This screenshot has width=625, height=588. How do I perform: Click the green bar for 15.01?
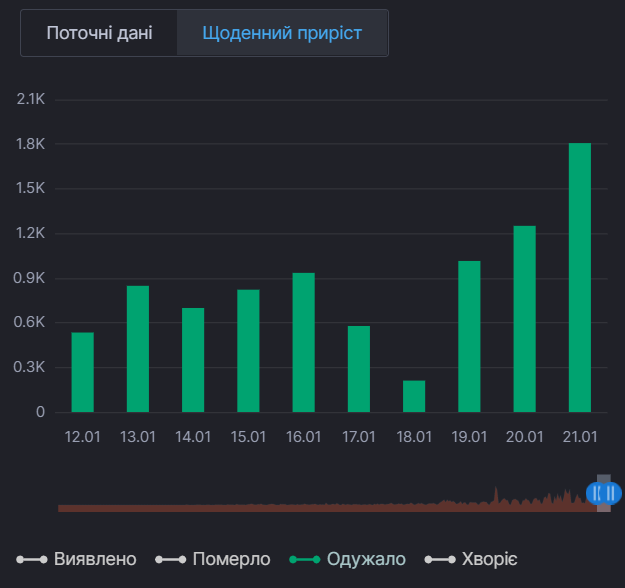point(248,351)
